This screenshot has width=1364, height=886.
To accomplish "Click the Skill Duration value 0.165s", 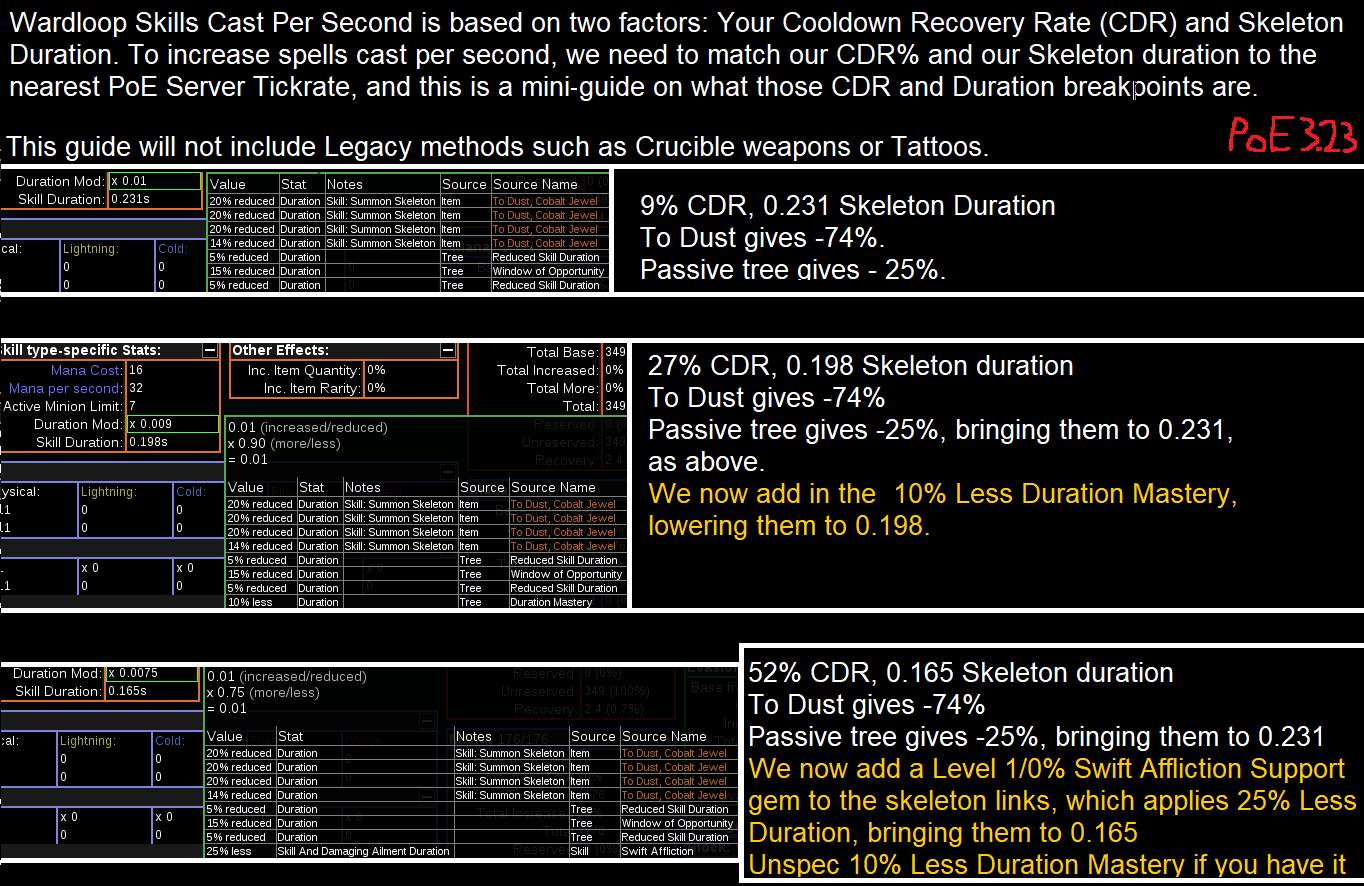I will point(152,691).
